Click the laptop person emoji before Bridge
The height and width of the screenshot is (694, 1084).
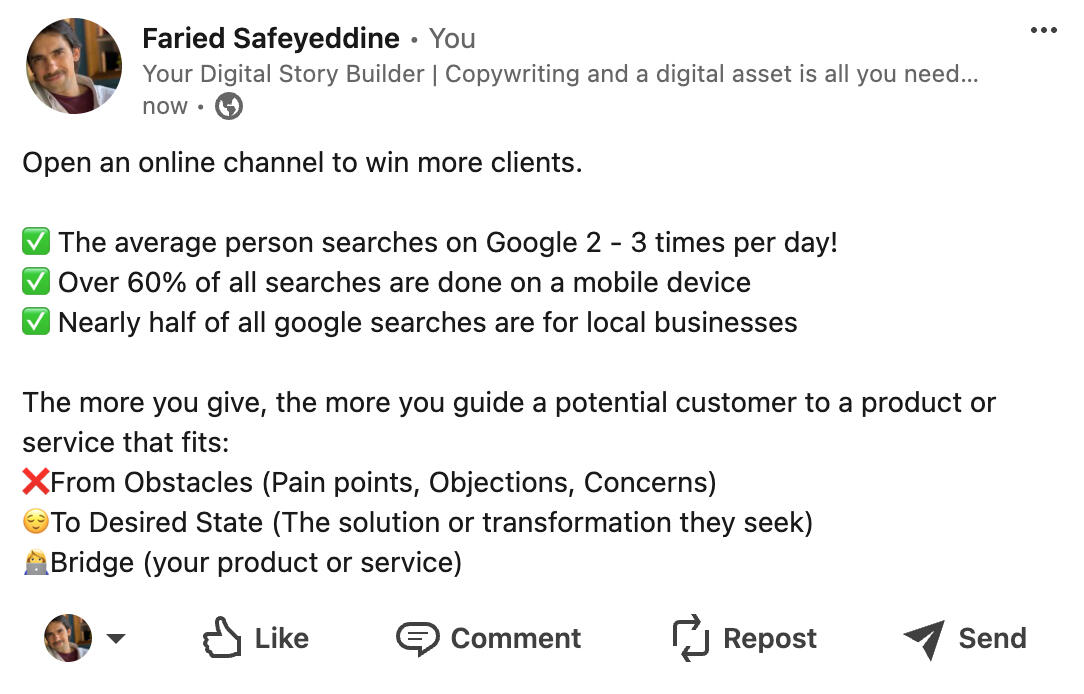[36, 563]
